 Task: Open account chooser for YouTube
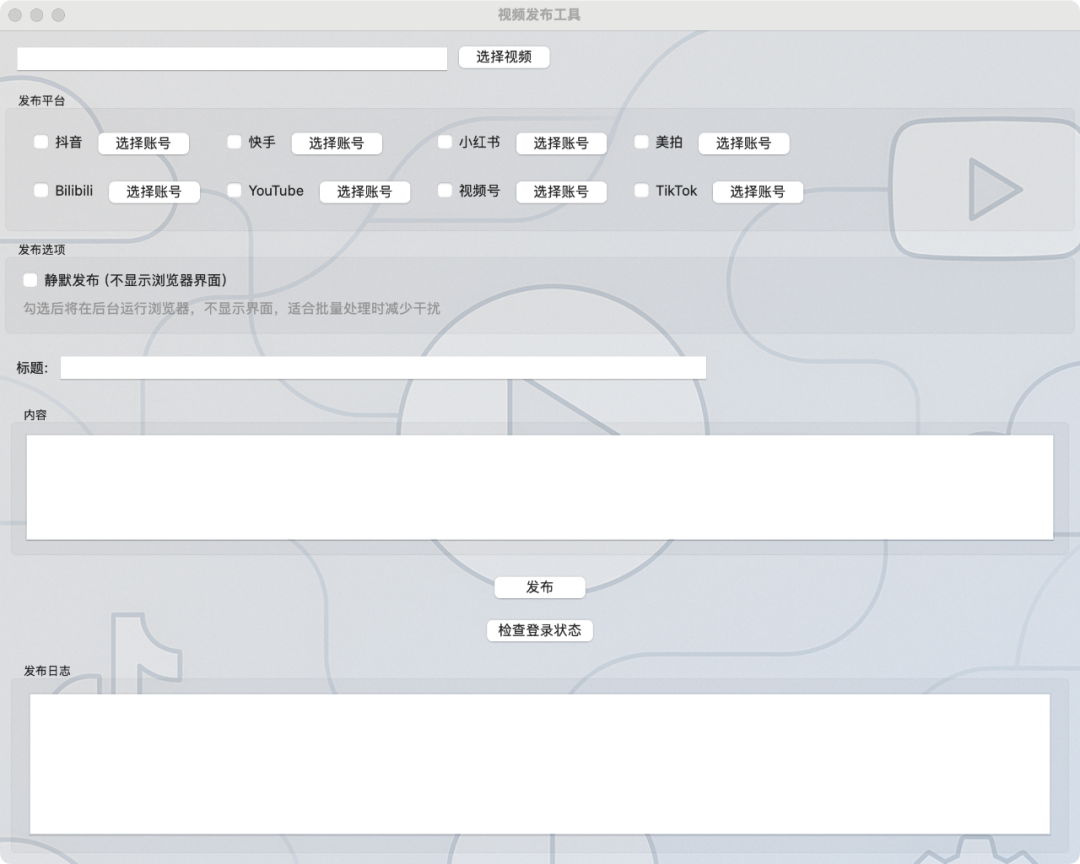[365, 192]
